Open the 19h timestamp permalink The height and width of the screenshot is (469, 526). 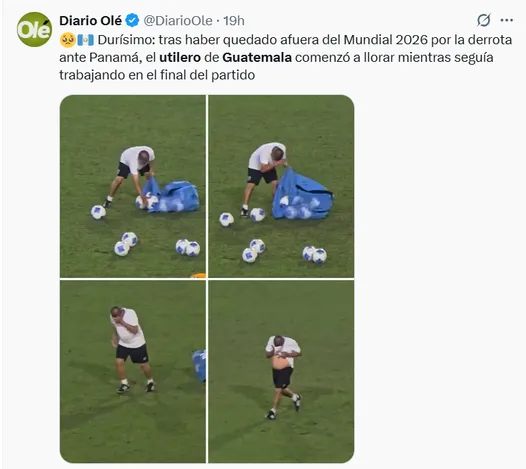coord(234,21)
